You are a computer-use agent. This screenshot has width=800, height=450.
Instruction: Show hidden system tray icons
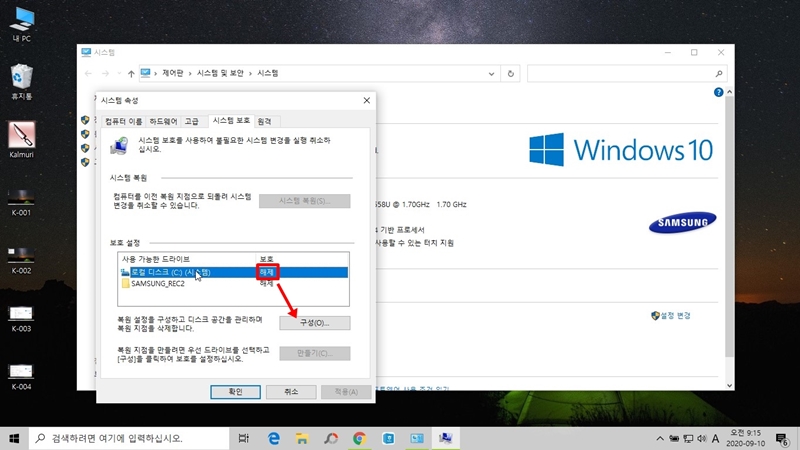click(x=660, y=439)
